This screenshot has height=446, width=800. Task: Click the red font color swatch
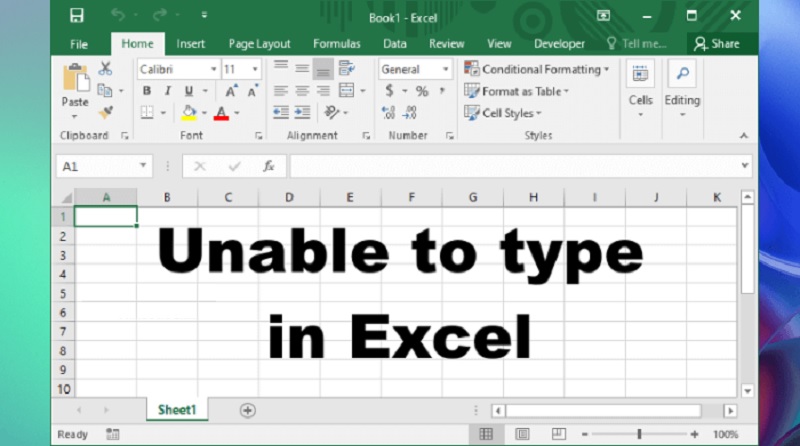221,113
